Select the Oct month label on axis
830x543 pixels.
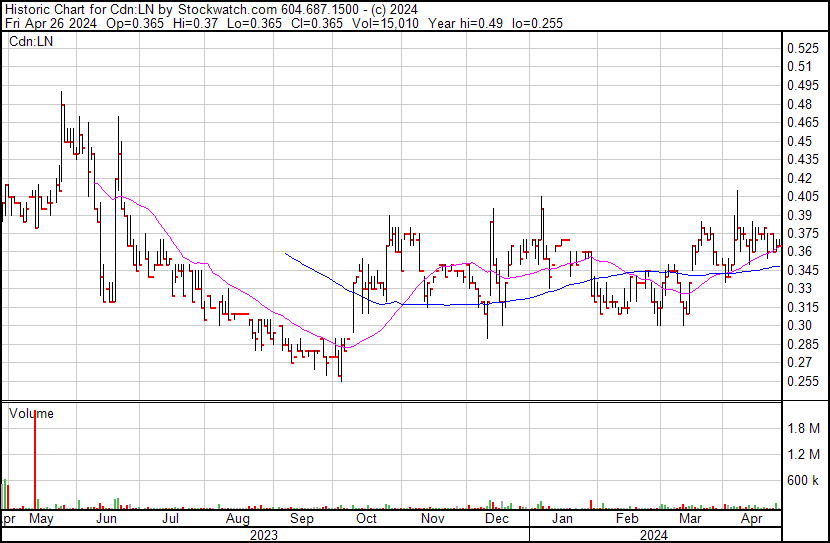pyautogui.click(x=366, y=520)
